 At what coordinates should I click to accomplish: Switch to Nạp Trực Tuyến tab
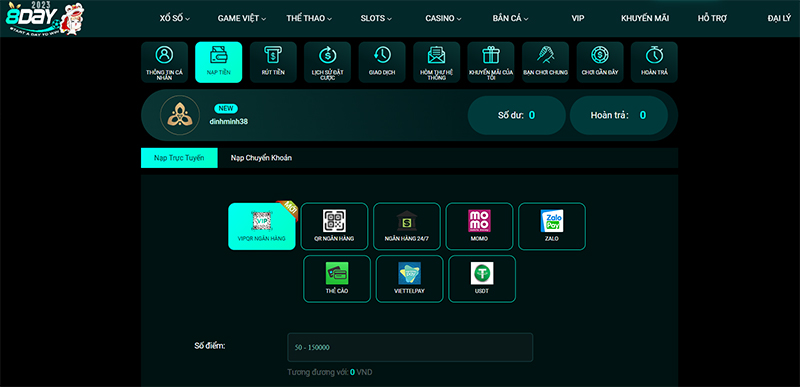point(179,158)
